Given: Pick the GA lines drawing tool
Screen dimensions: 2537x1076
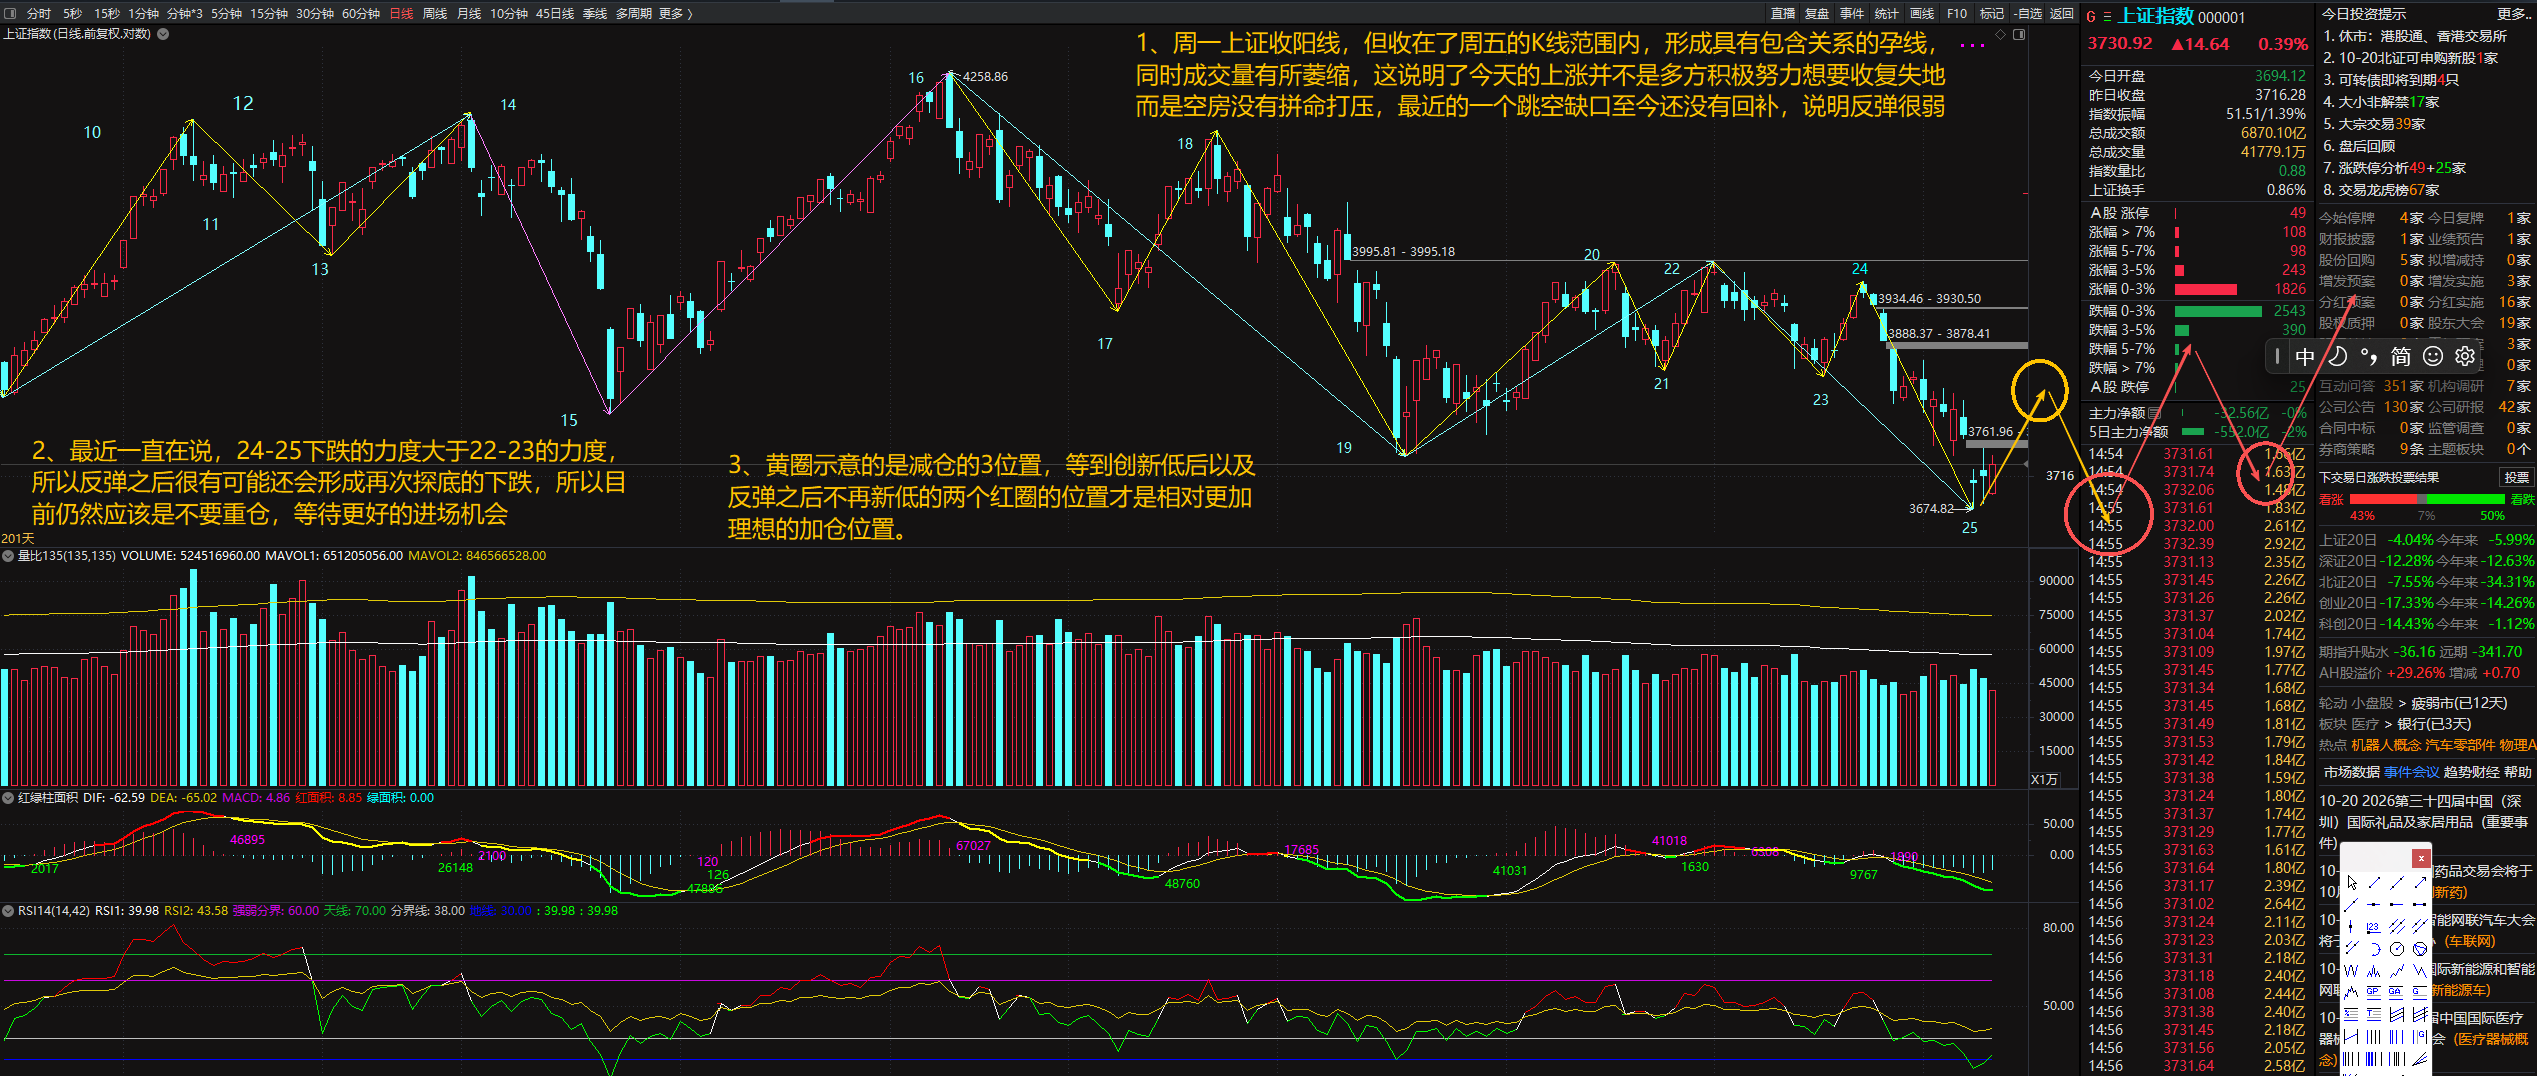Looking at the screenshot, I should 2396,992.
